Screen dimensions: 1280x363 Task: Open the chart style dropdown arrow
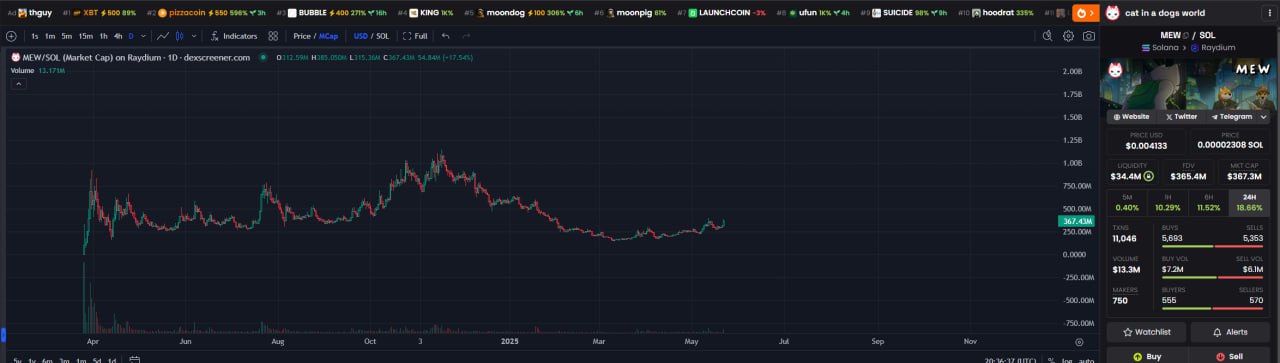194,36
